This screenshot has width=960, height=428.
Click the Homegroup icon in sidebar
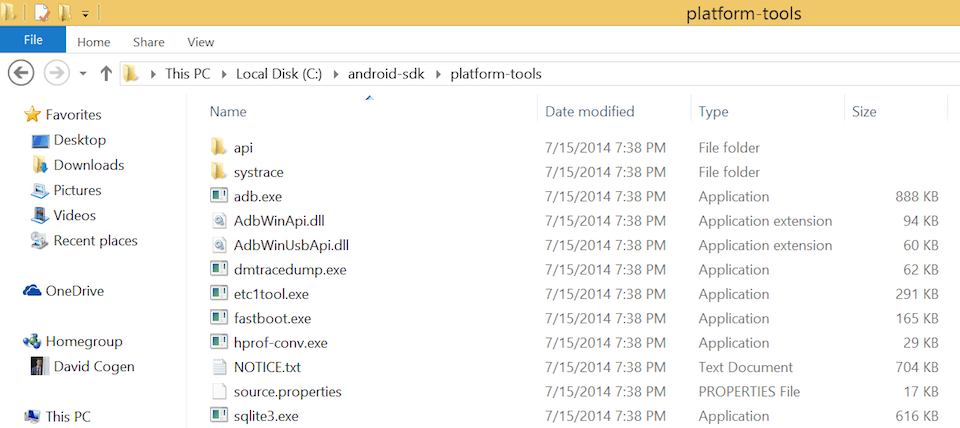pyautogui.click(x=32, y=341)
